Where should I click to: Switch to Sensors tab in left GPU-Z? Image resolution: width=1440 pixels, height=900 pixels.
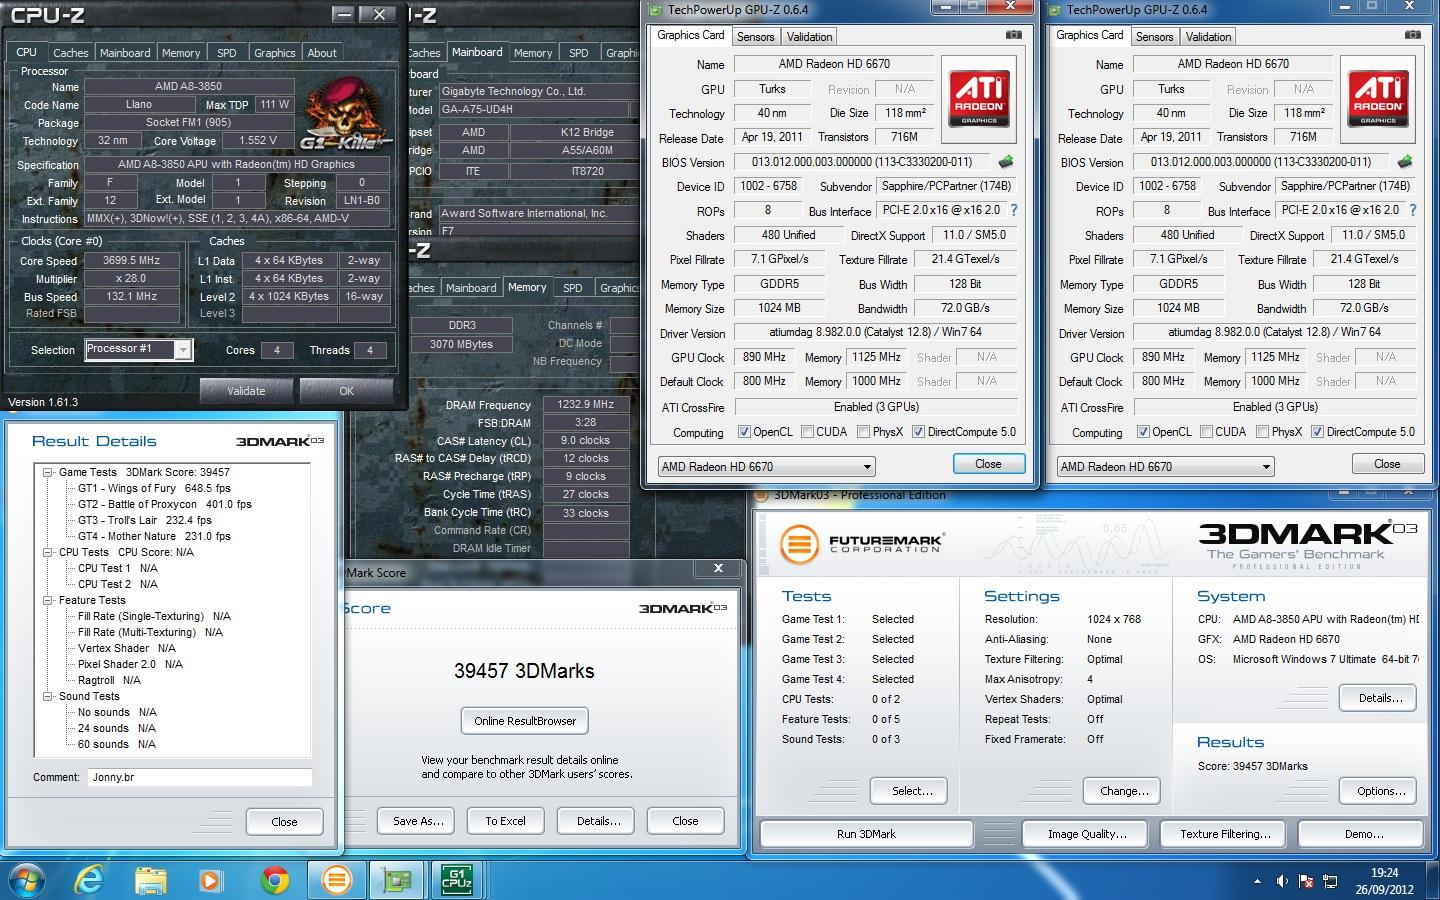[756, 37]
